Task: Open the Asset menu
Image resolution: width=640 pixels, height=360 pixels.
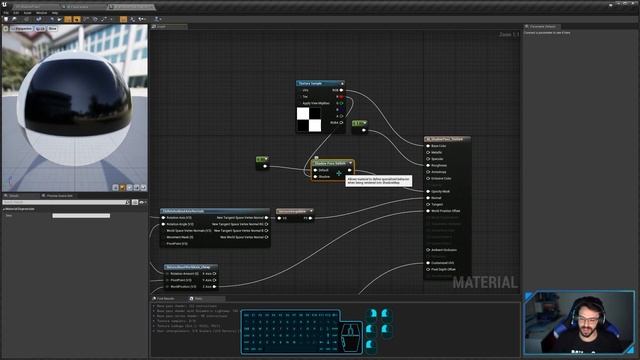Action: (x=27, y=13)
